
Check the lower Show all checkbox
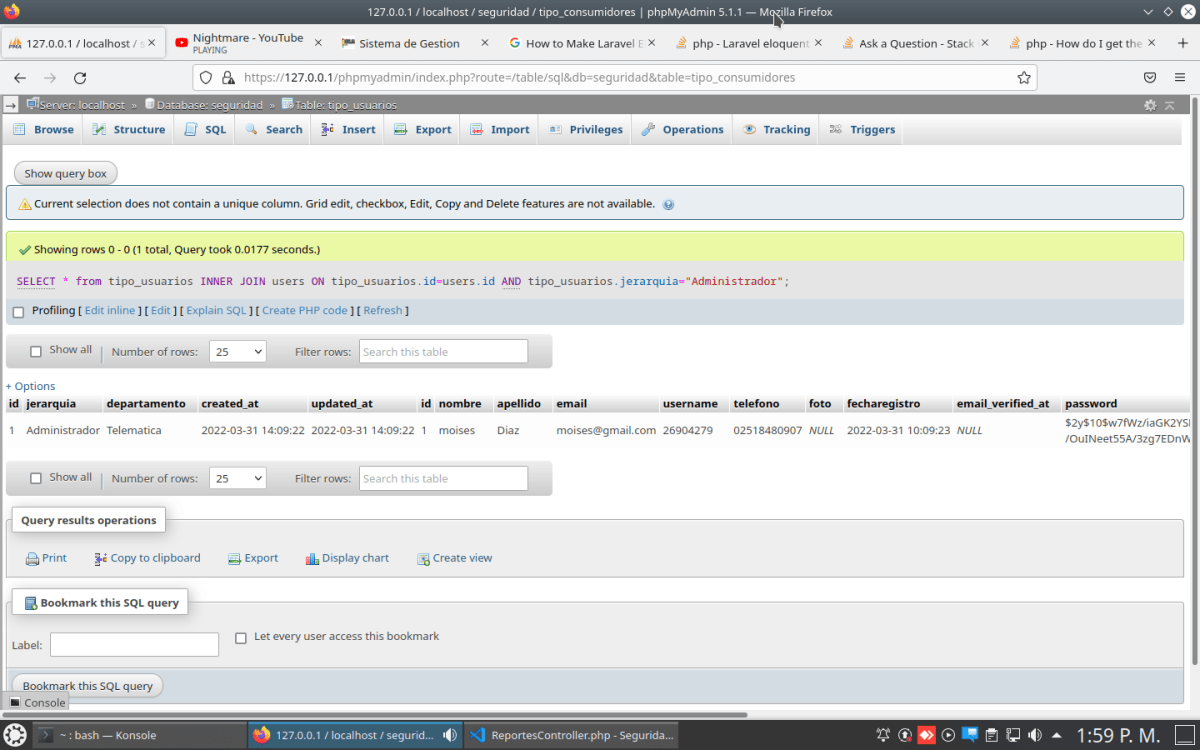[36, 478]
